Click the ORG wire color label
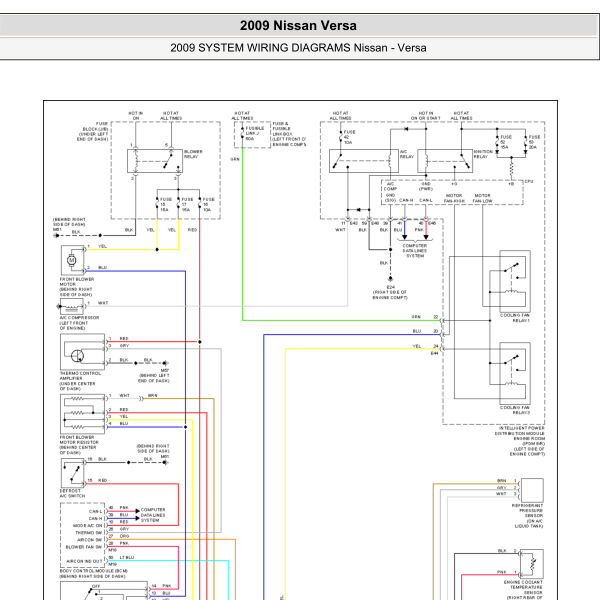The width and height of the screenshot is (600, 600). (124, 536)
